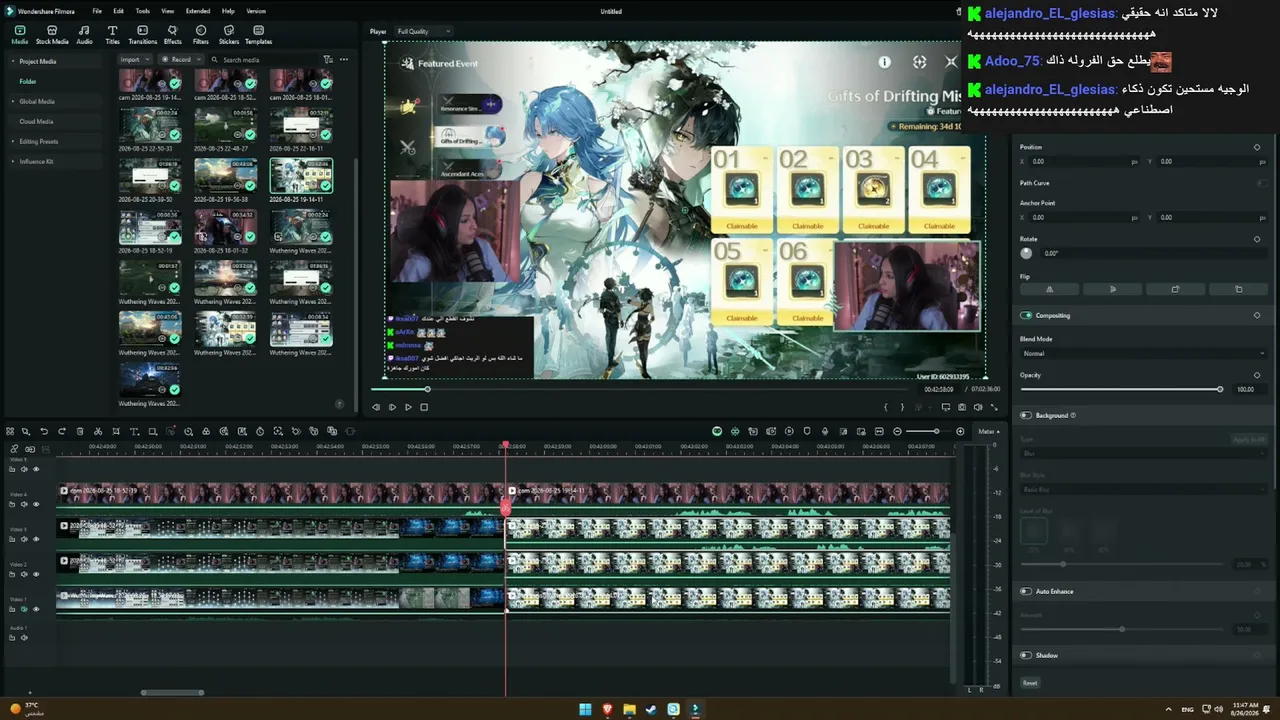This screenshot has width=1280, height=720.
Task: Flip the clip horizontally
Action: pyautogui.click(x=1049, y=289)
